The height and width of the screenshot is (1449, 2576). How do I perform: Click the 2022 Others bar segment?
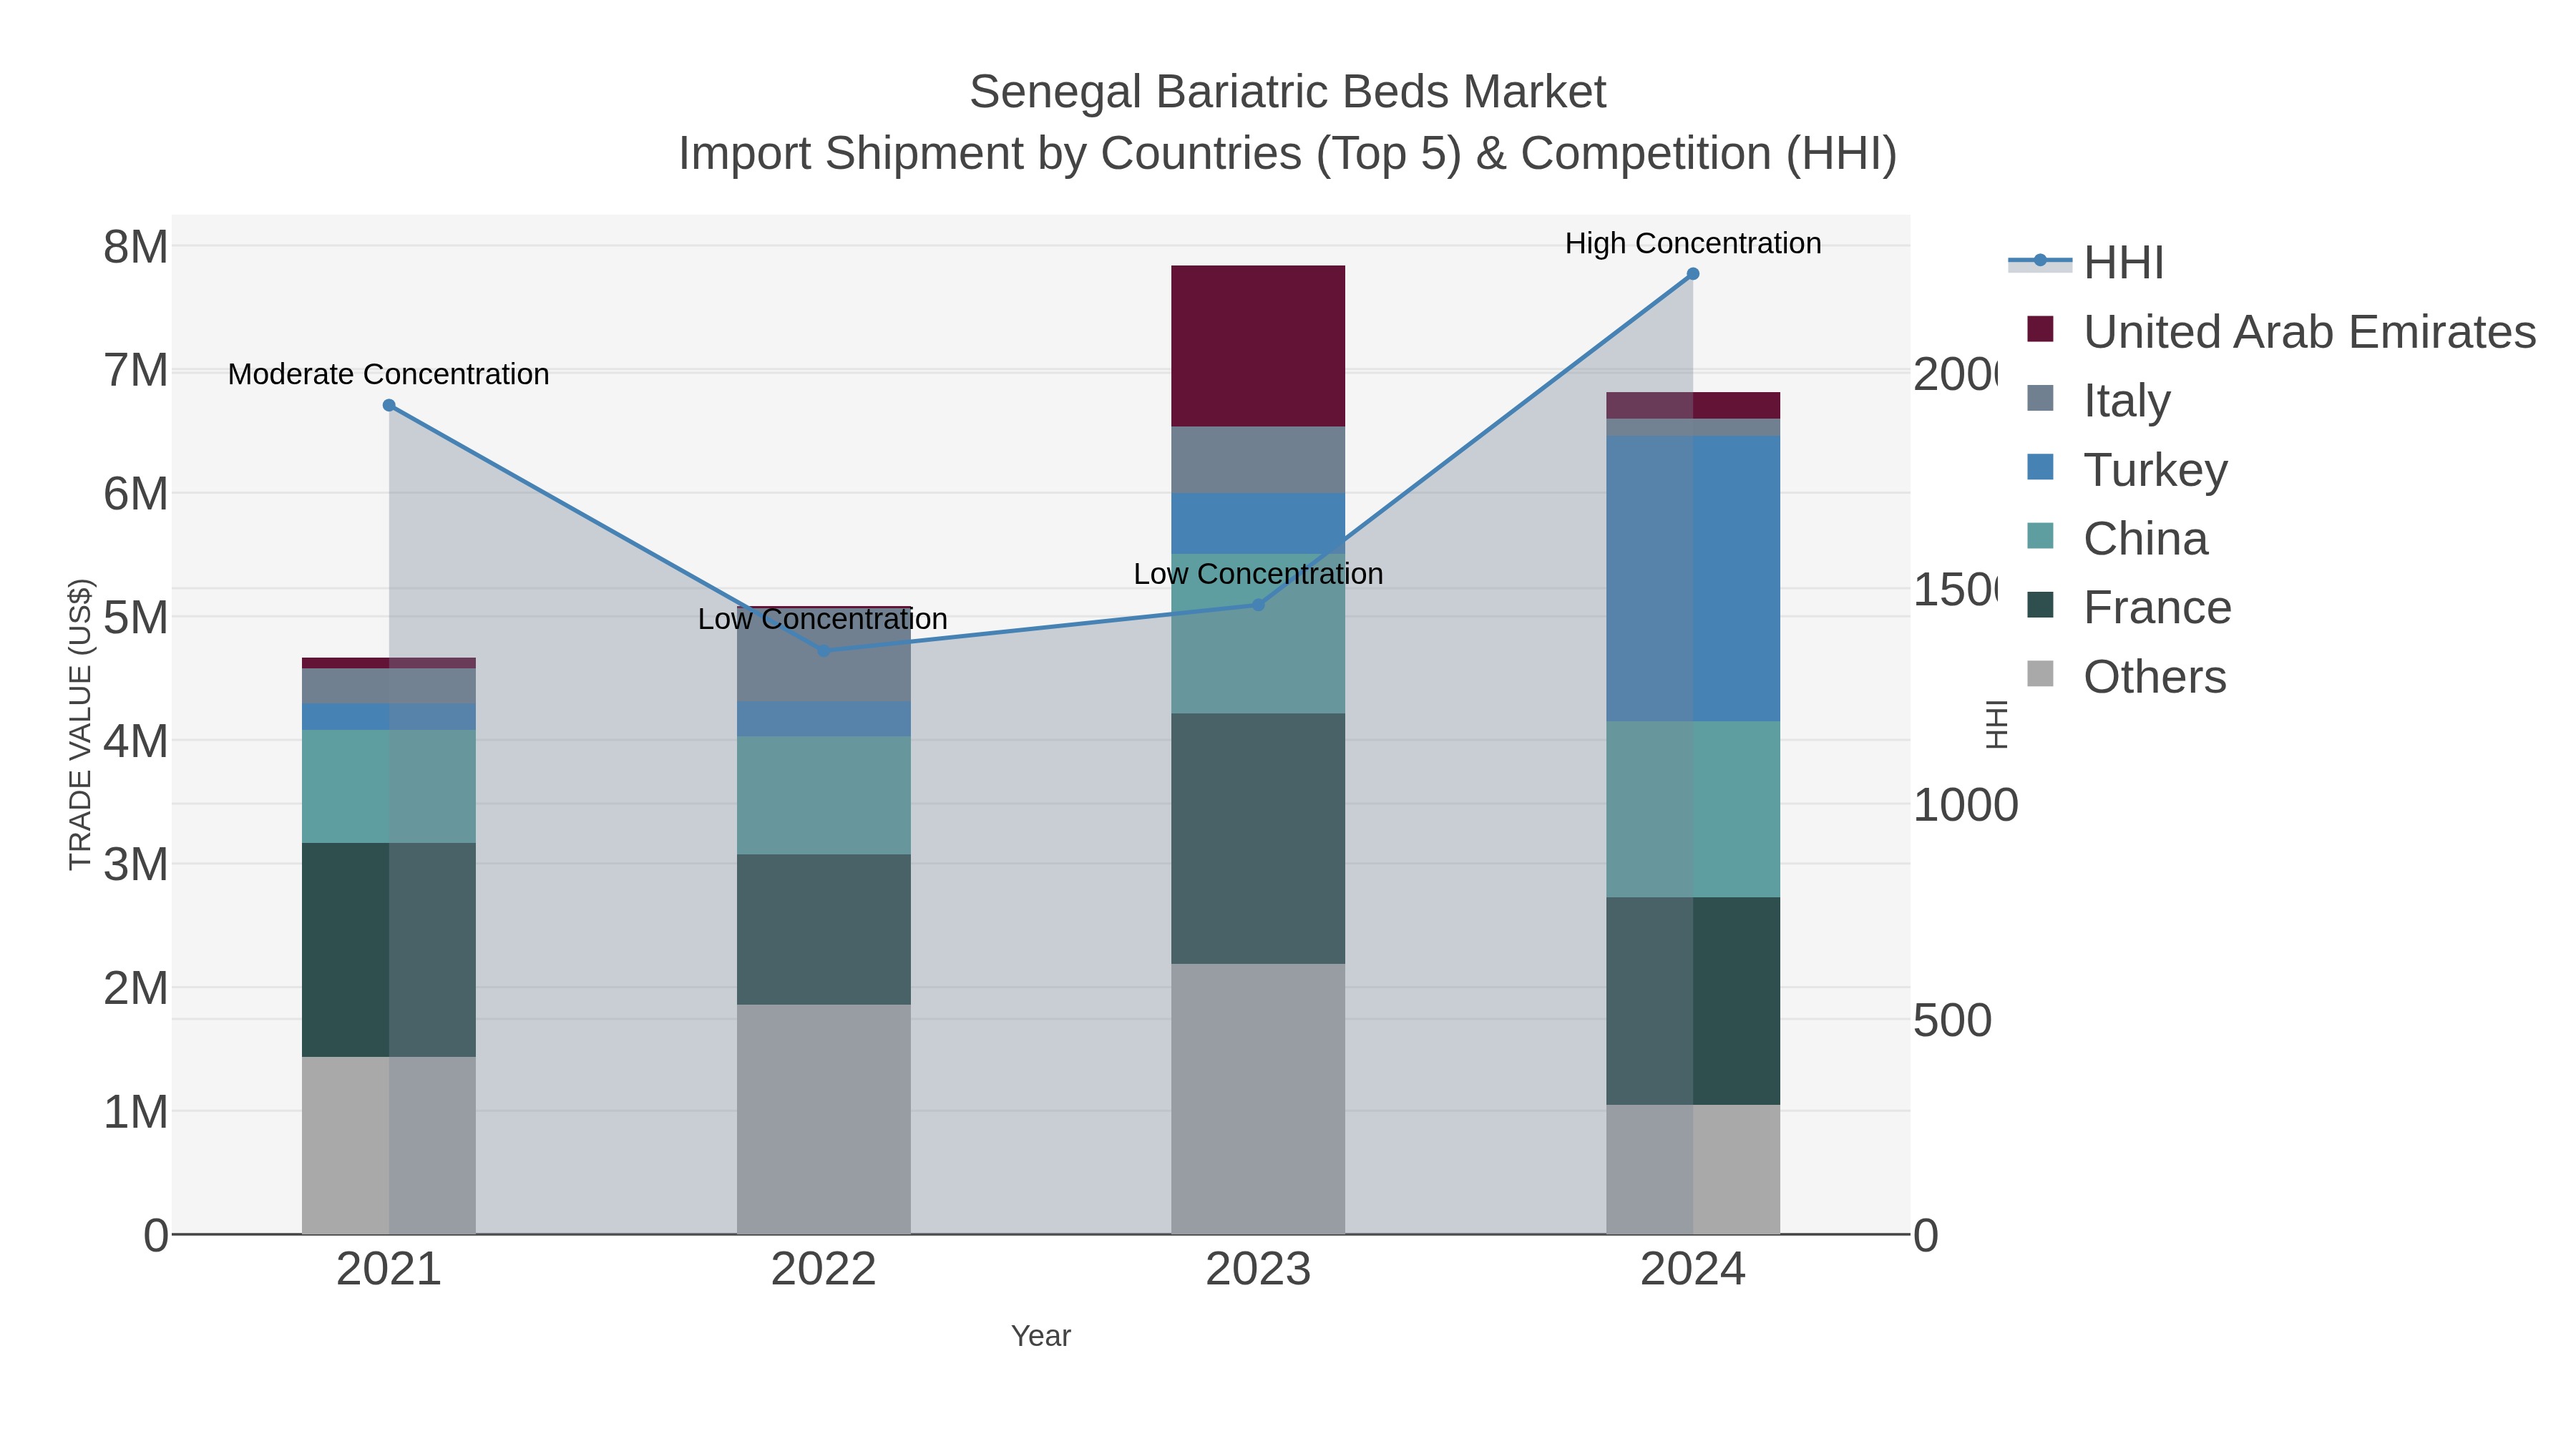tap(824, 1120)
